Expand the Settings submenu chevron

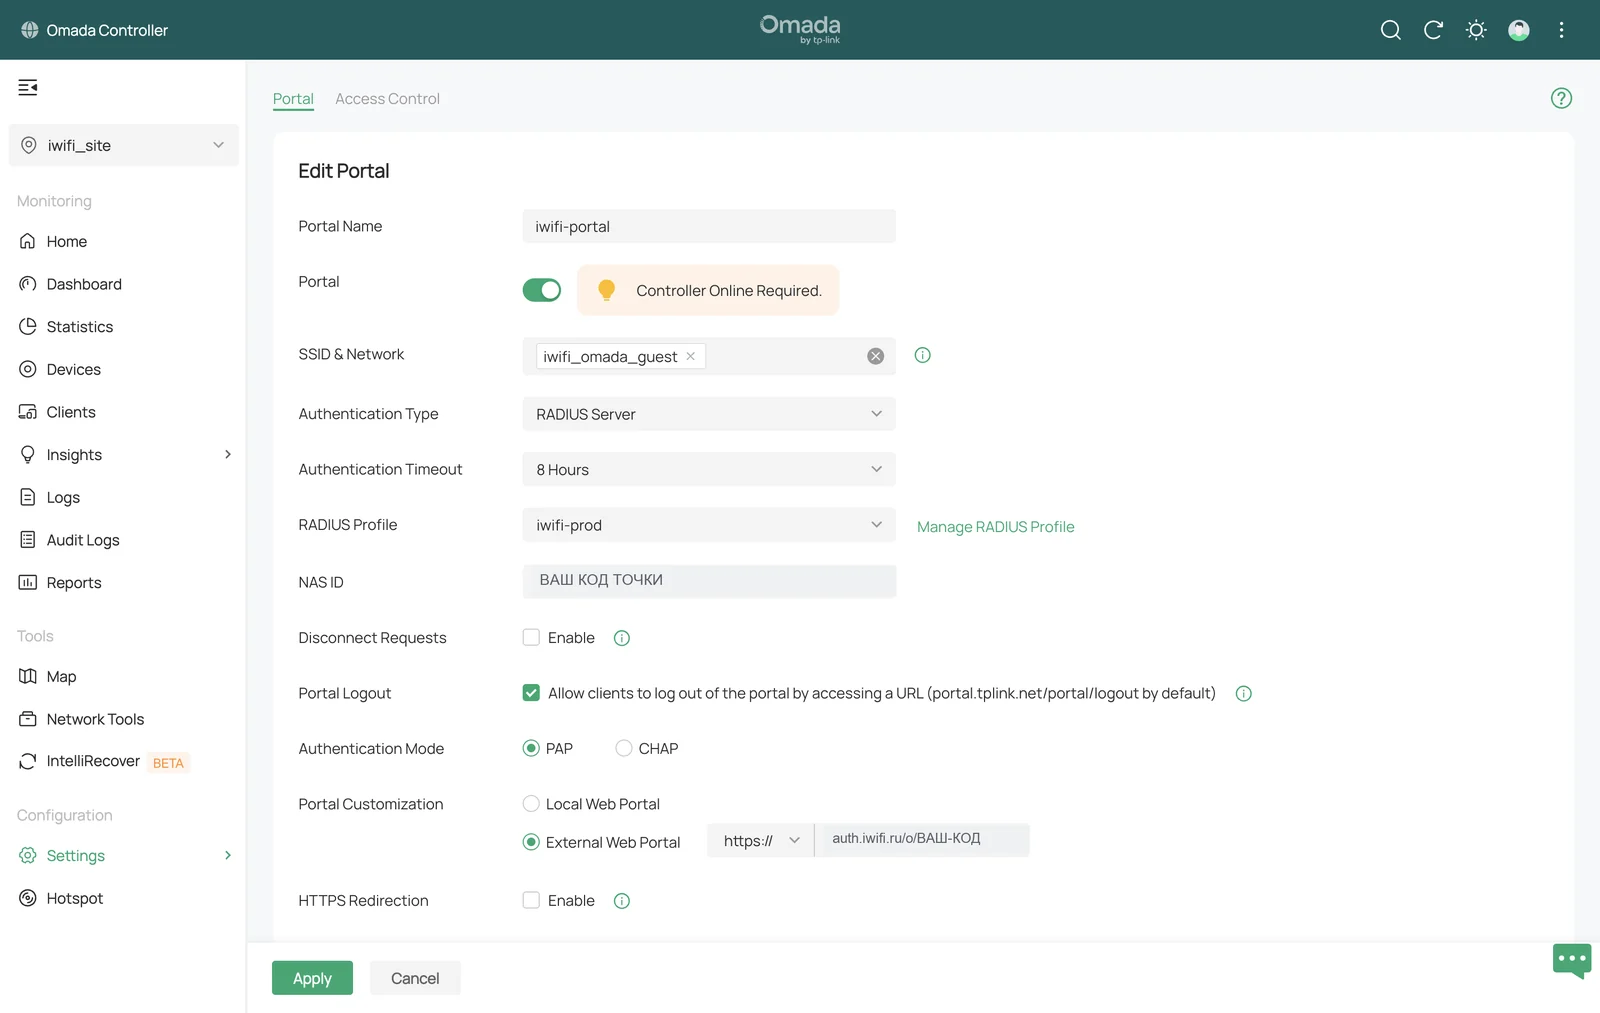(x=228, y=855)
